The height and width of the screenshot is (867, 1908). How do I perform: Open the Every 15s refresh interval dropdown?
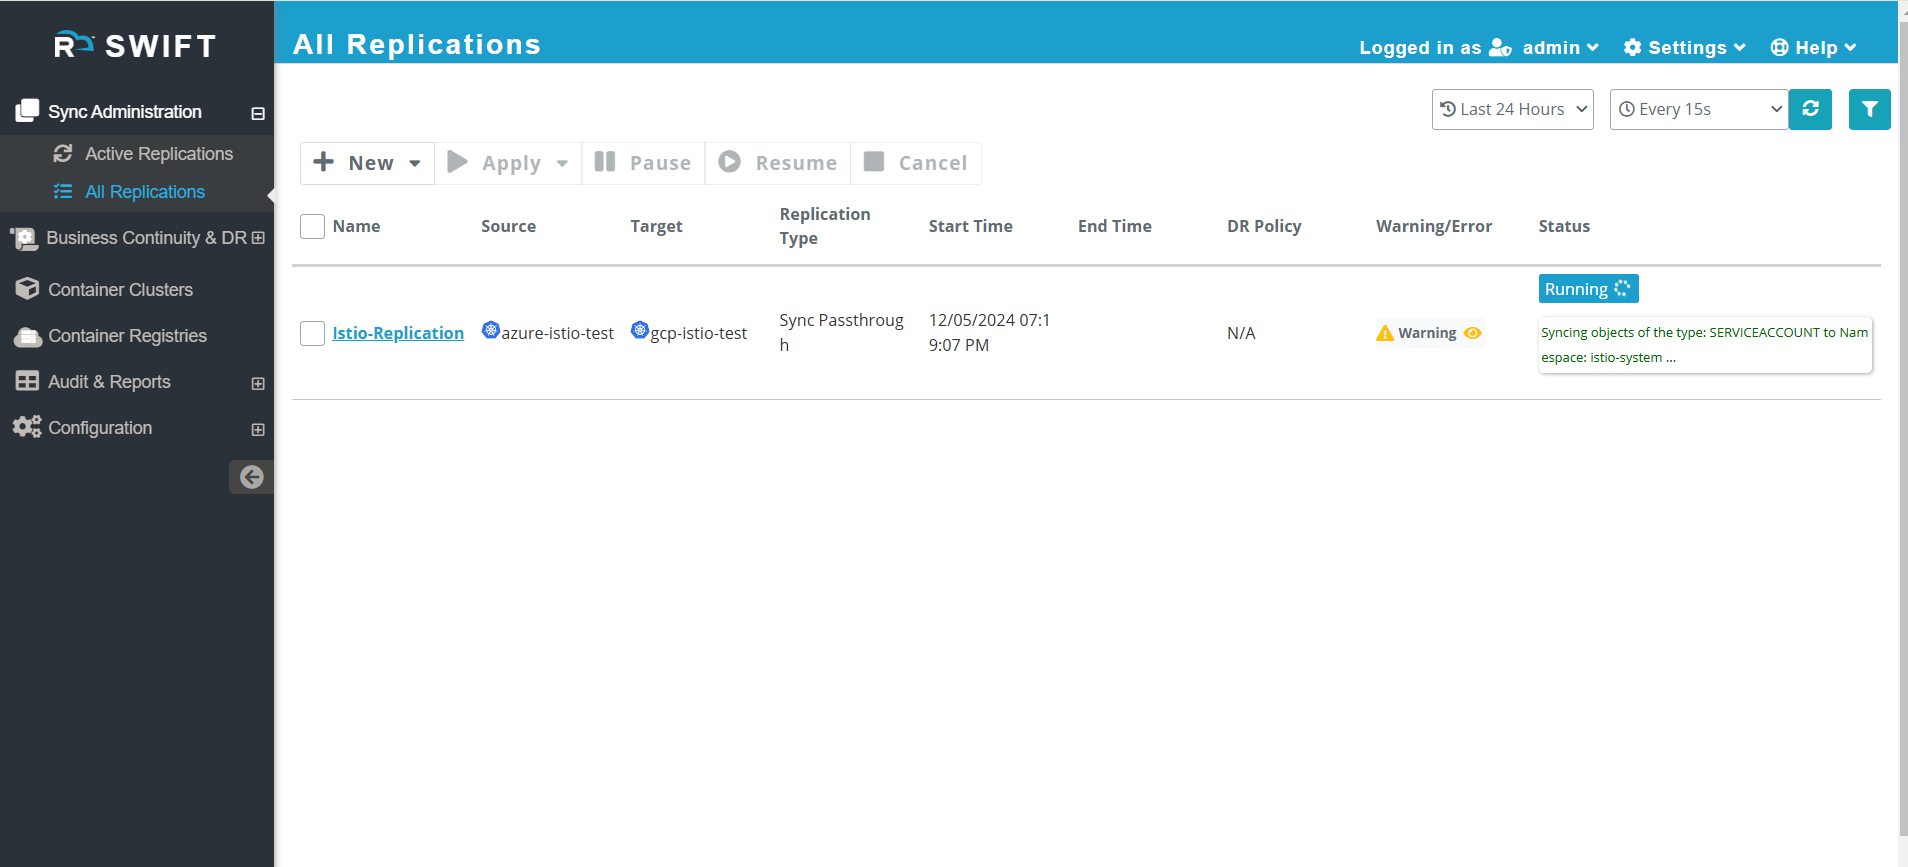click(x=1699, y=109)
